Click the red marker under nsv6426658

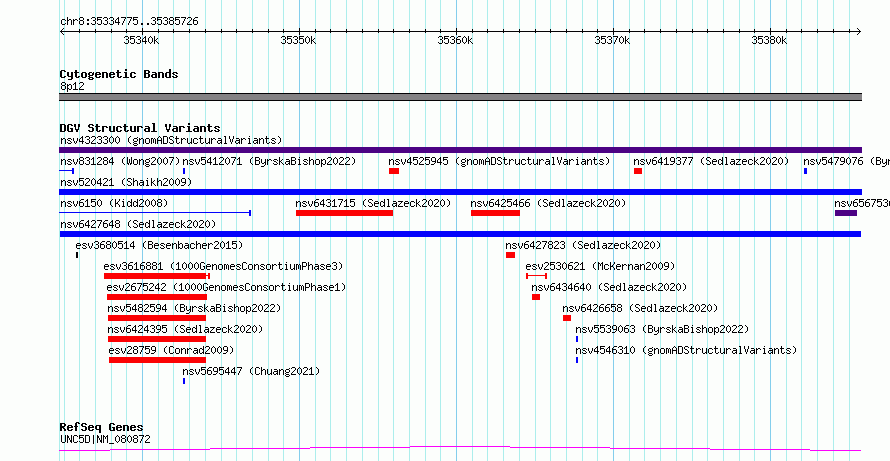coord(567,318)
